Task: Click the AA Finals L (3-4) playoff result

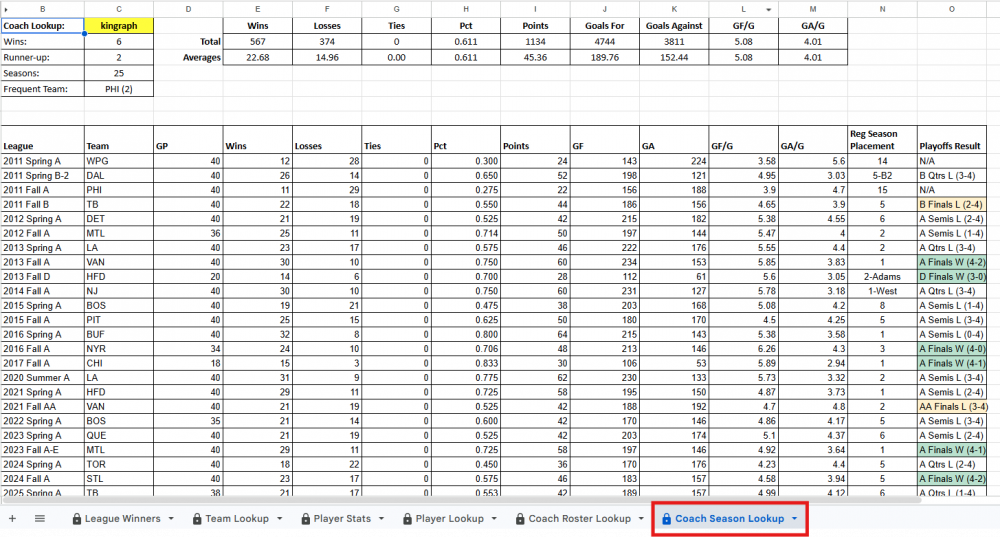Action: coord(952,406)
